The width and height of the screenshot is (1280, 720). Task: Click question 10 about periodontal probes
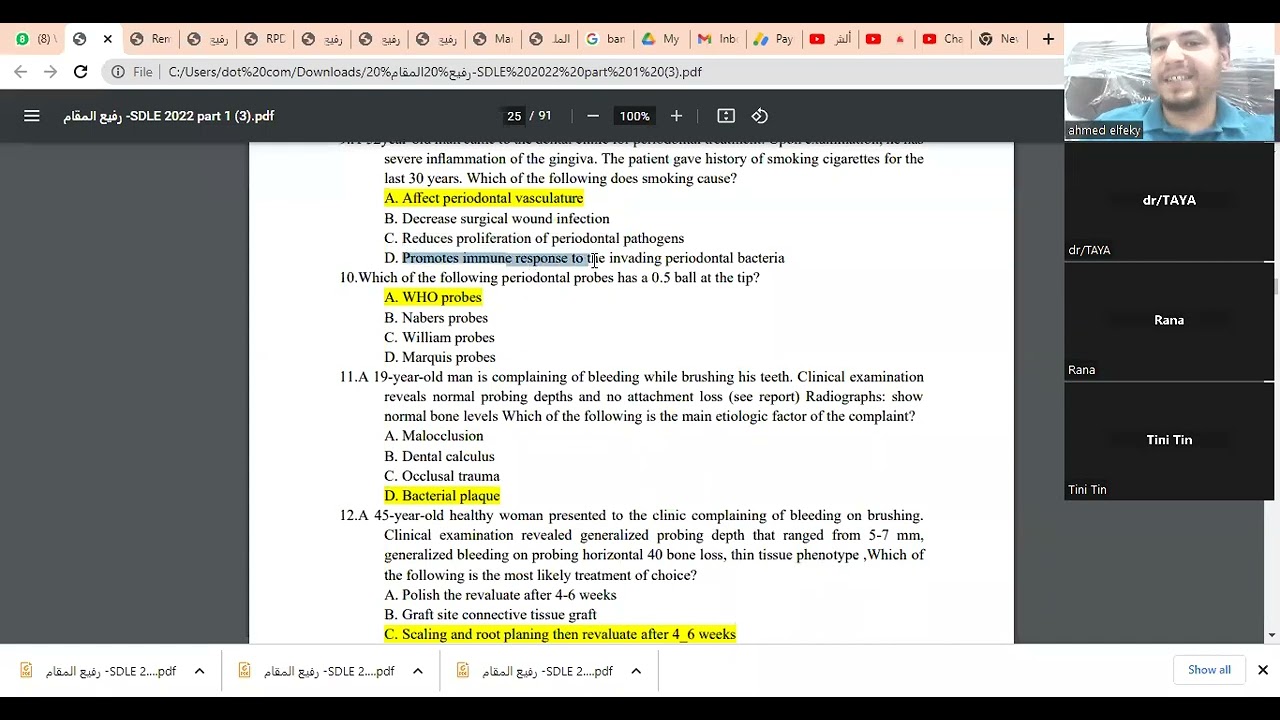(549, 278)
